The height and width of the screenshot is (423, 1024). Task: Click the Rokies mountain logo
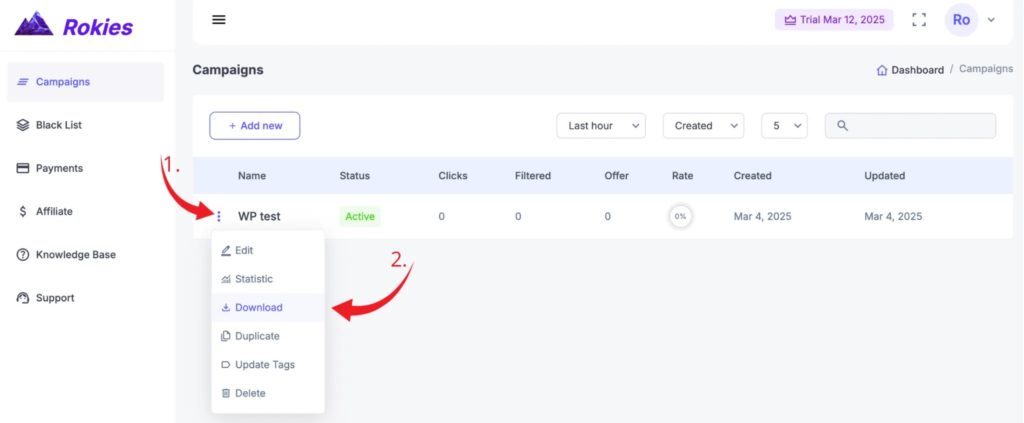pos(34,24)
